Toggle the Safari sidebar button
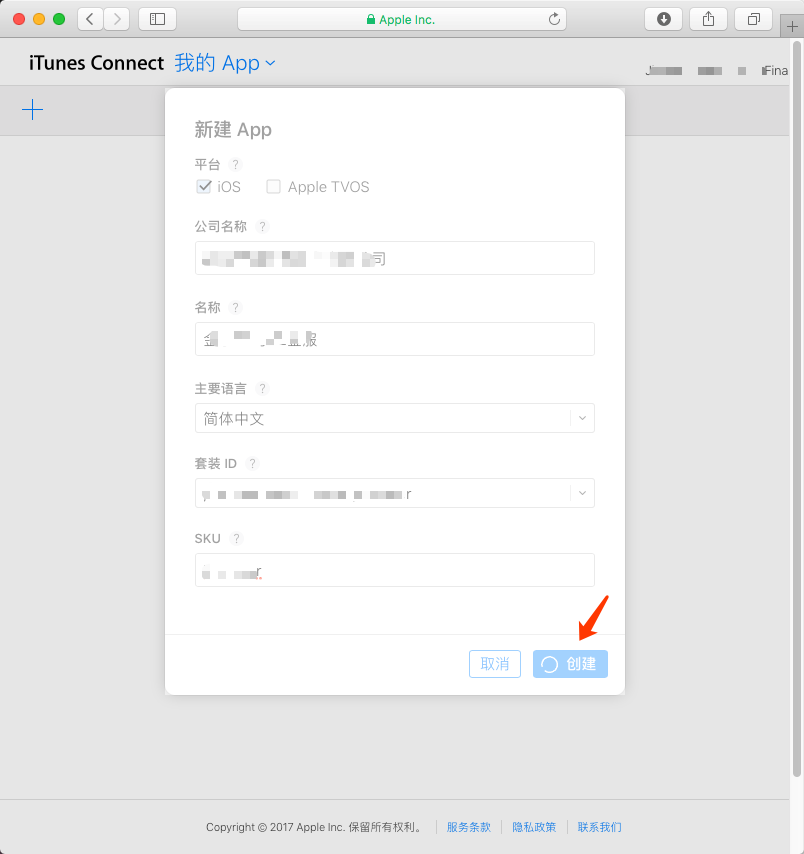The height and width of the screenshot is (854, 804). pos(157,20)
